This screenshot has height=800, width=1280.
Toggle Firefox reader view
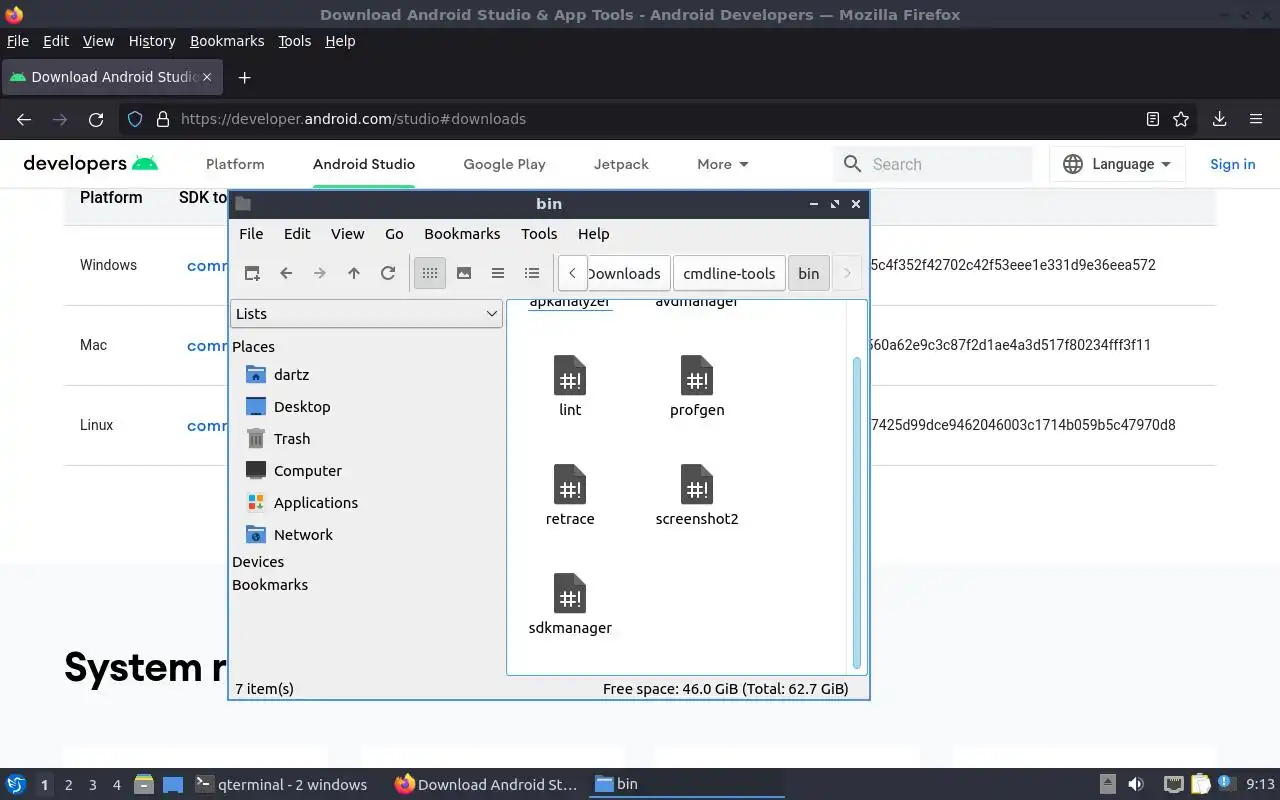(1153, 119)
